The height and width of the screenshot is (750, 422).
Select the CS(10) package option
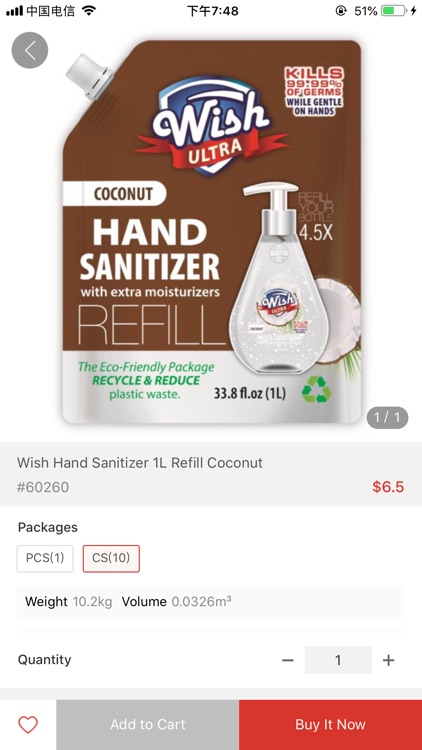pyautogui.click(x=111, y=559)
